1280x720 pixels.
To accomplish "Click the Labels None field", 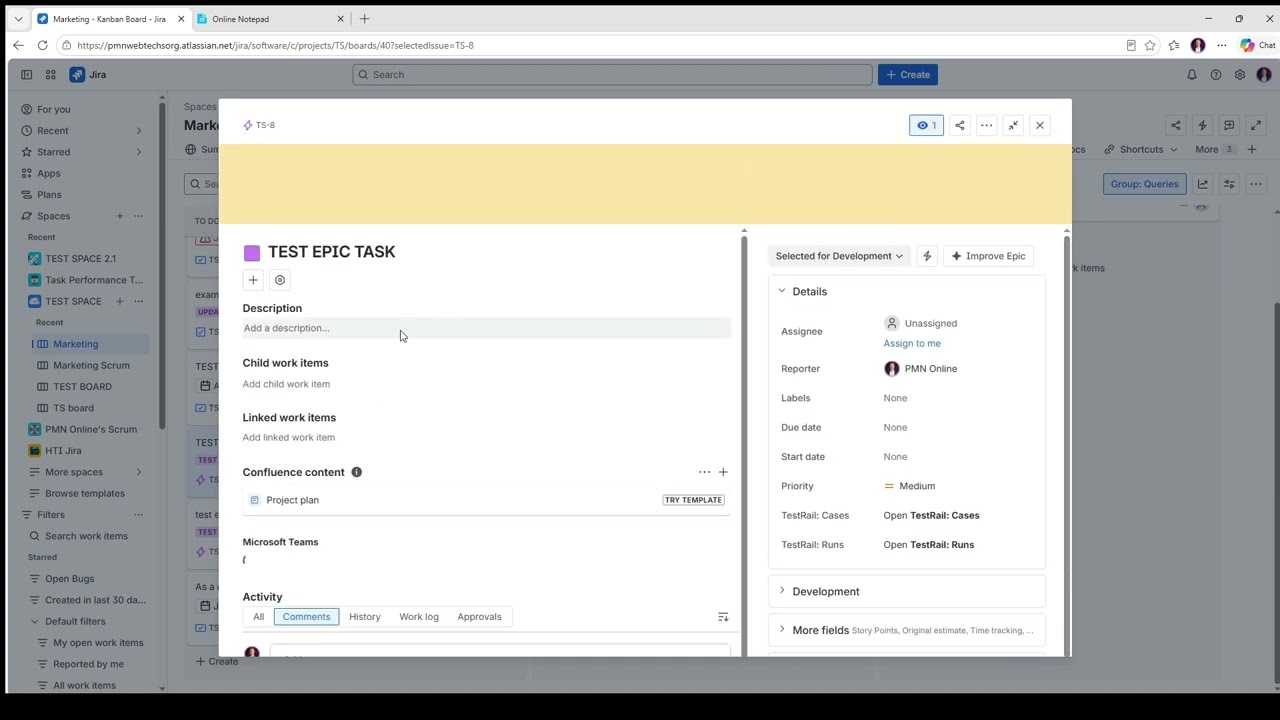I will pos(895,398).
